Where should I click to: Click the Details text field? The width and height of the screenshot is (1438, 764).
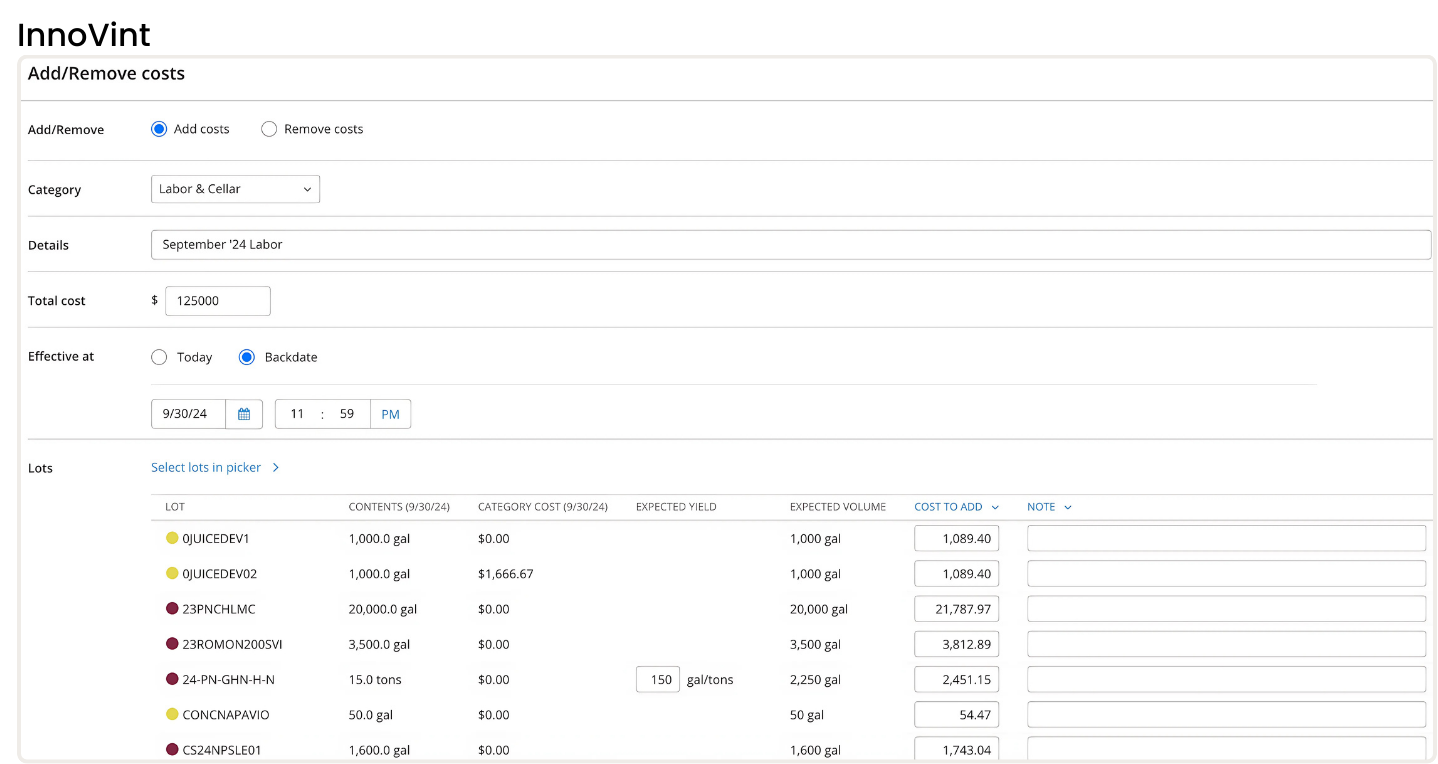[x=790, y=245]
